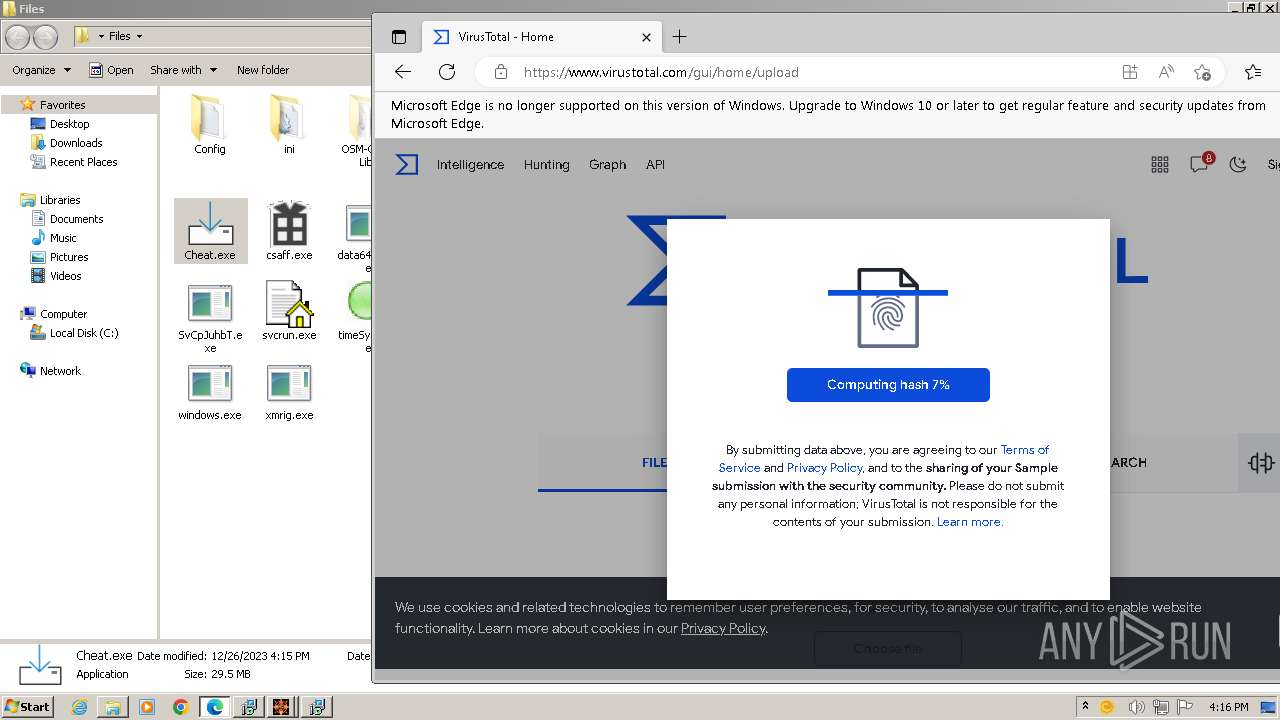Launch Internet Explorer from taskbar
The height and width of the screenshot is (720, 1280).
(80, 707)
